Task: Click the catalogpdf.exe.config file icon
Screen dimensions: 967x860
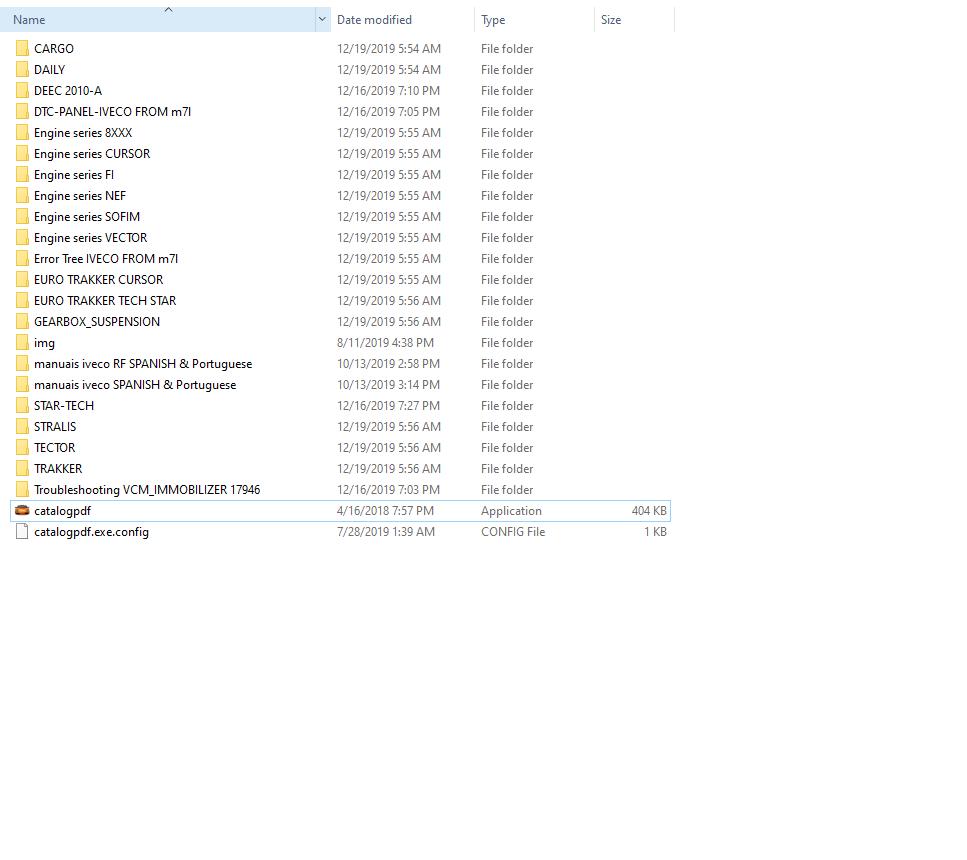Action: point(22,531)
